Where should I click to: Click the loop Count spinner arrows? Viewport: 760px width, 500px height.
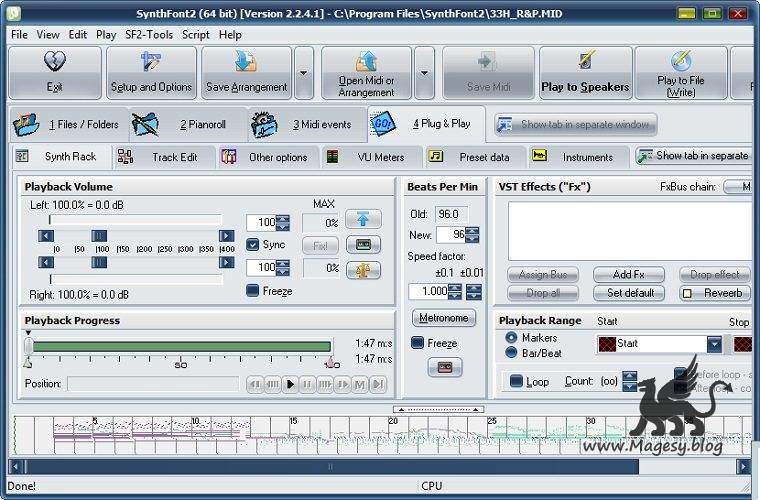click(630, 381)
